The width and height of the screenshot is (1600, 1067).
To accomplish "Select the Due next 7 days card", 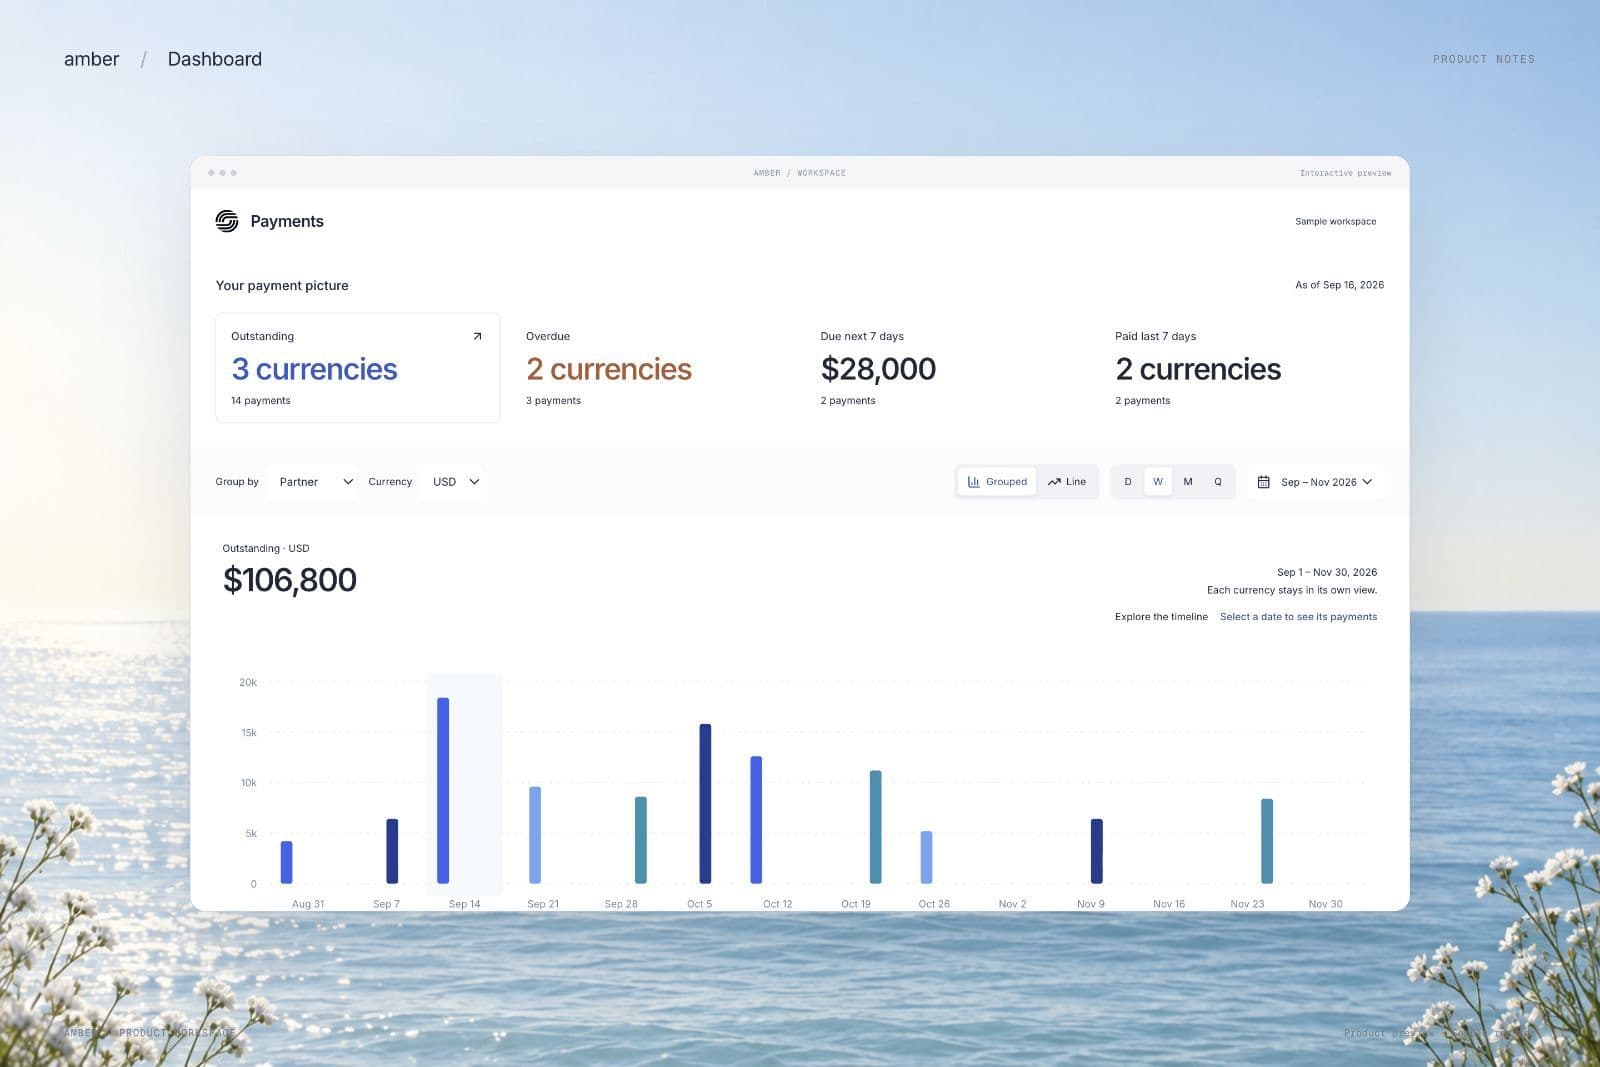I will tap(947, 368).
